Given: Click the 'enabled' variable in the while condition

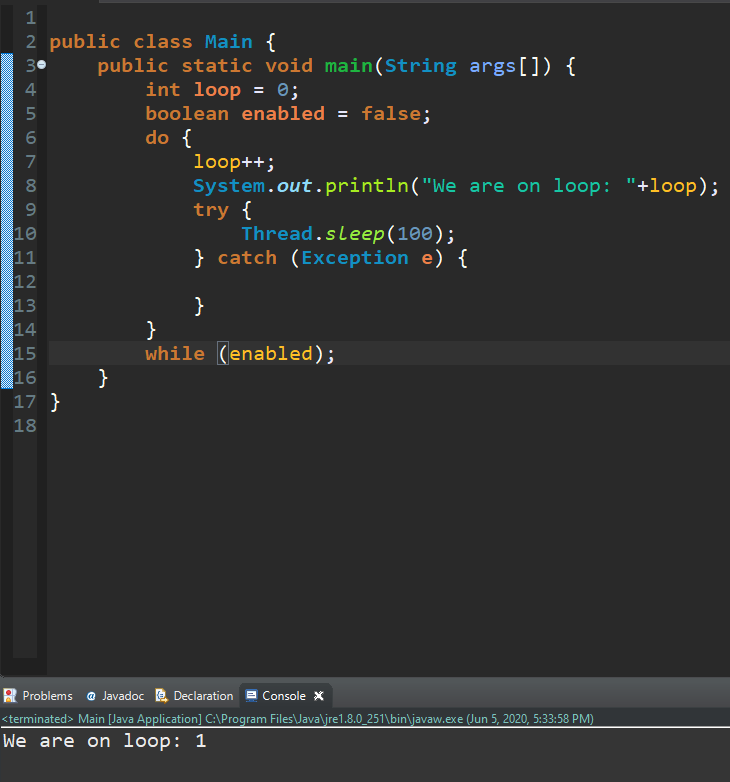Looking at the screenshot, I should pyautogui.click(x=271, y=354).
